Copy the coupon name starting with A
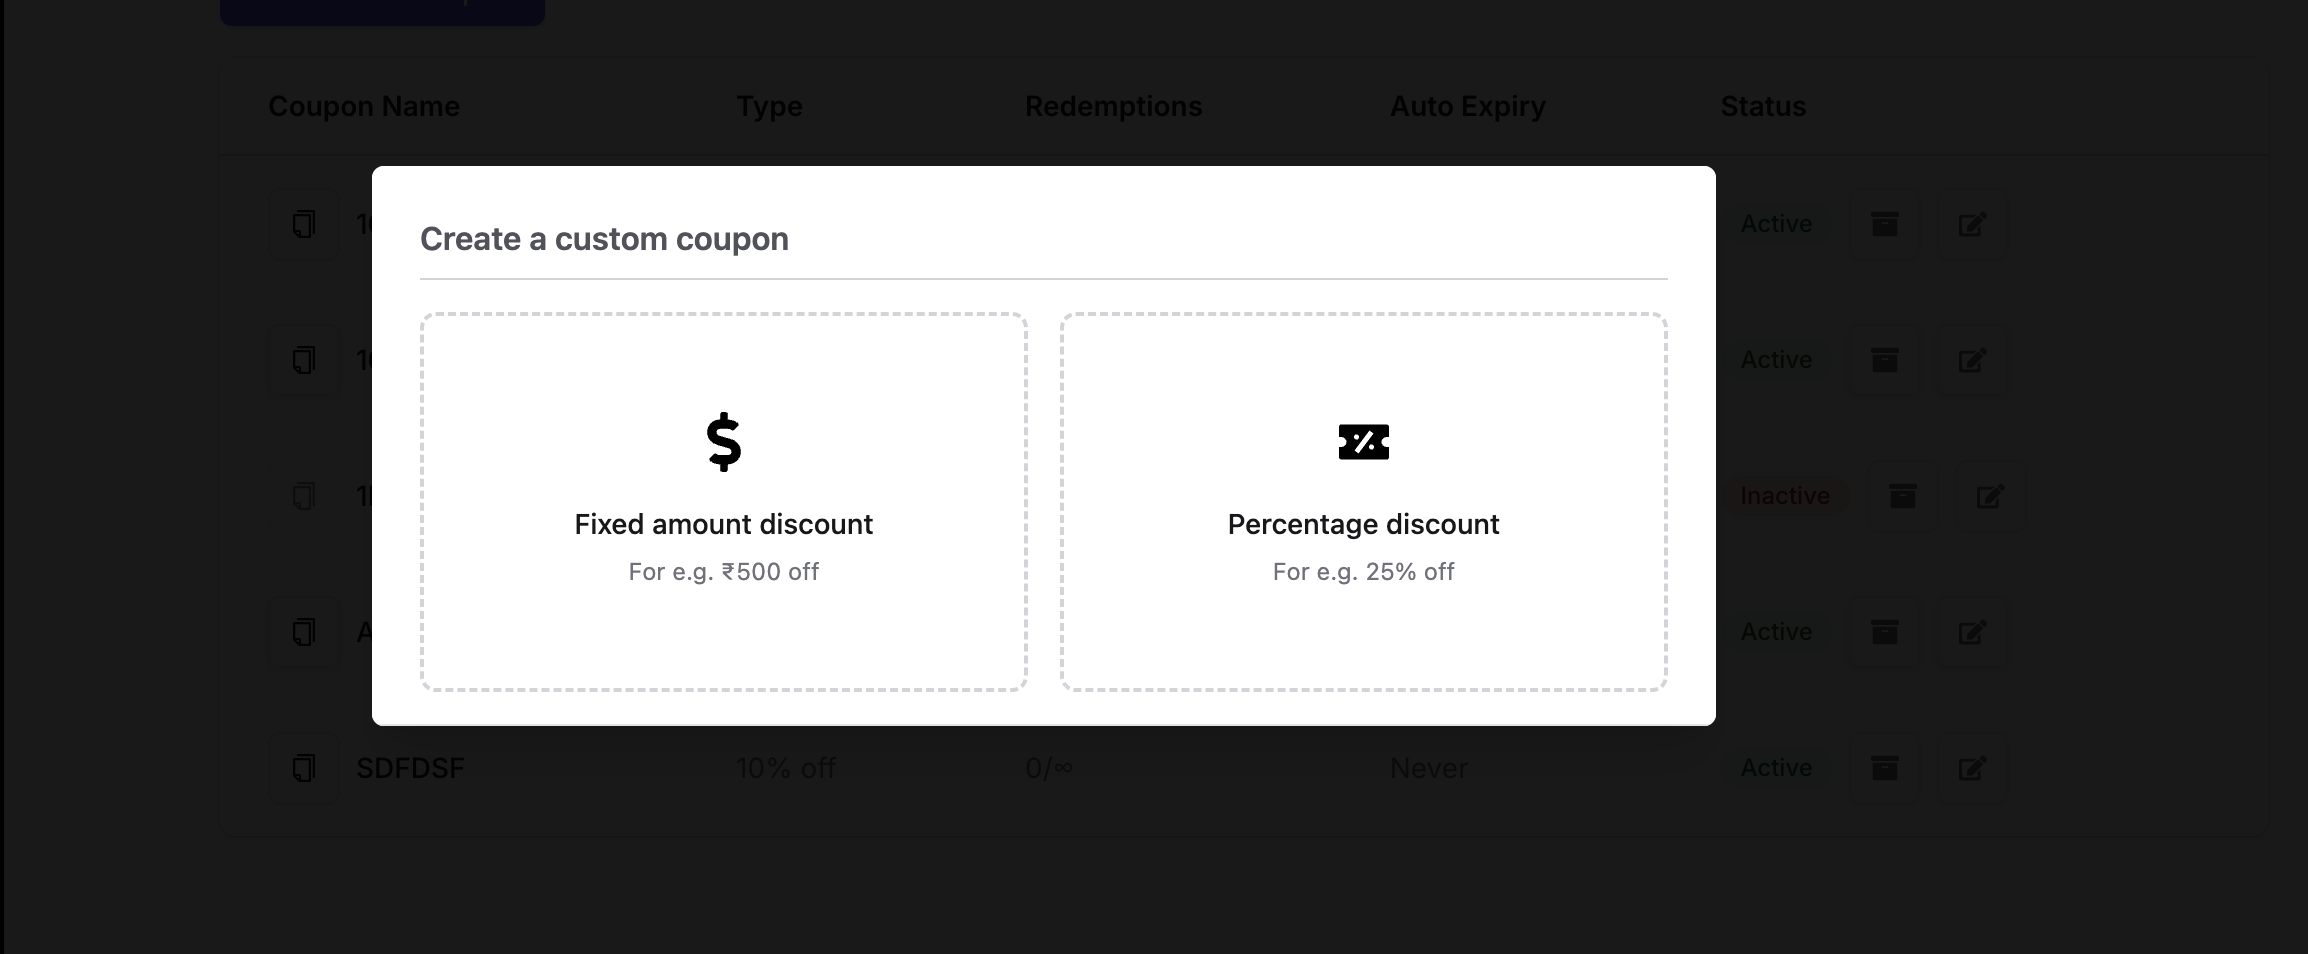Viewport: 2308px width, 954px height. (x=303, y=632)
